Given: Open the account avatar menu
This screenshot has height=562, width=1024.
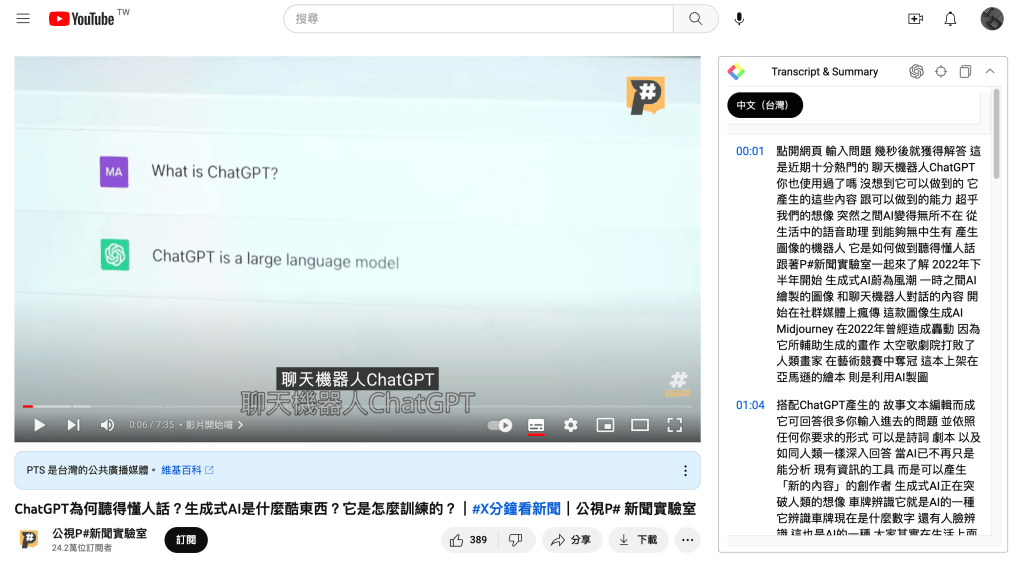Looking at the screenshot, I should click(x=991, y=19).
